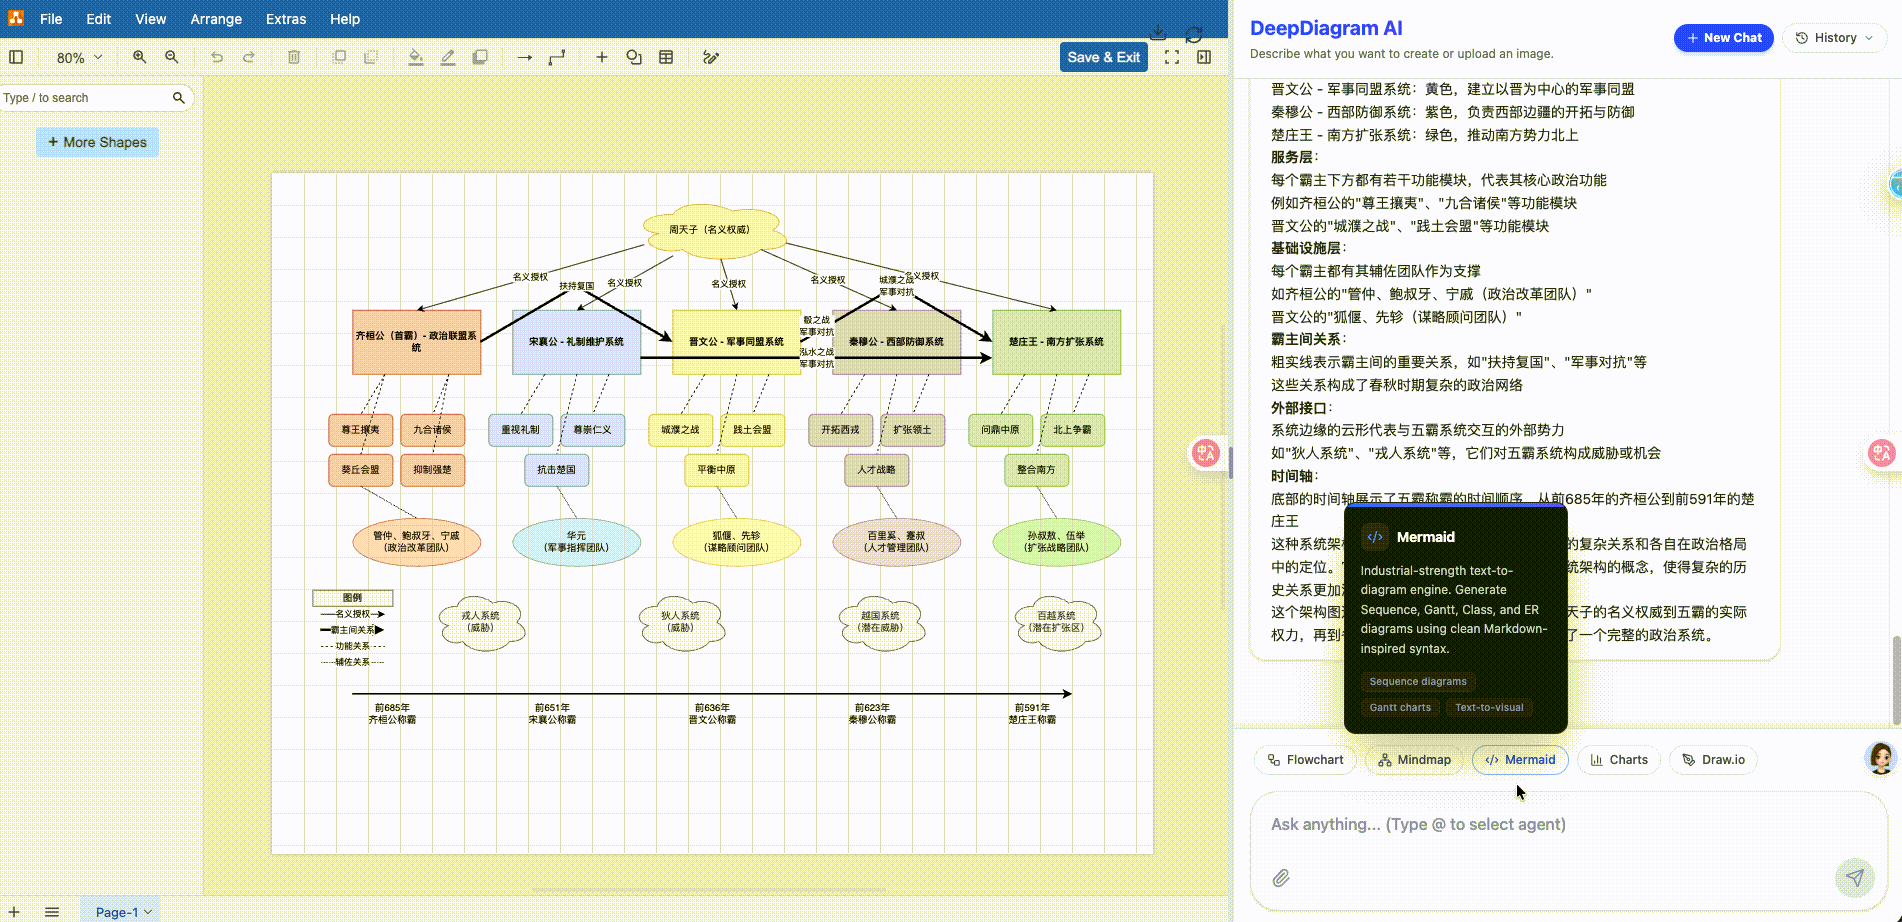Select the Line Color pencil icon
The image size is (1902, 922).
click(x=447, y=57)
